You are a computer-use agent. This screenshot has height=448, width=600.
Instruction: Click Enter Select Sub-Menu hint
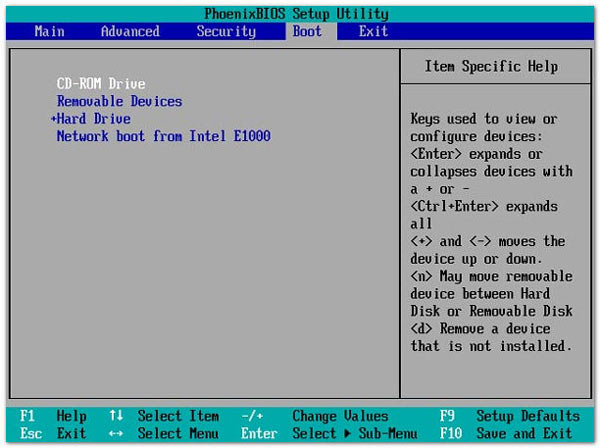[x=329, y=433]
